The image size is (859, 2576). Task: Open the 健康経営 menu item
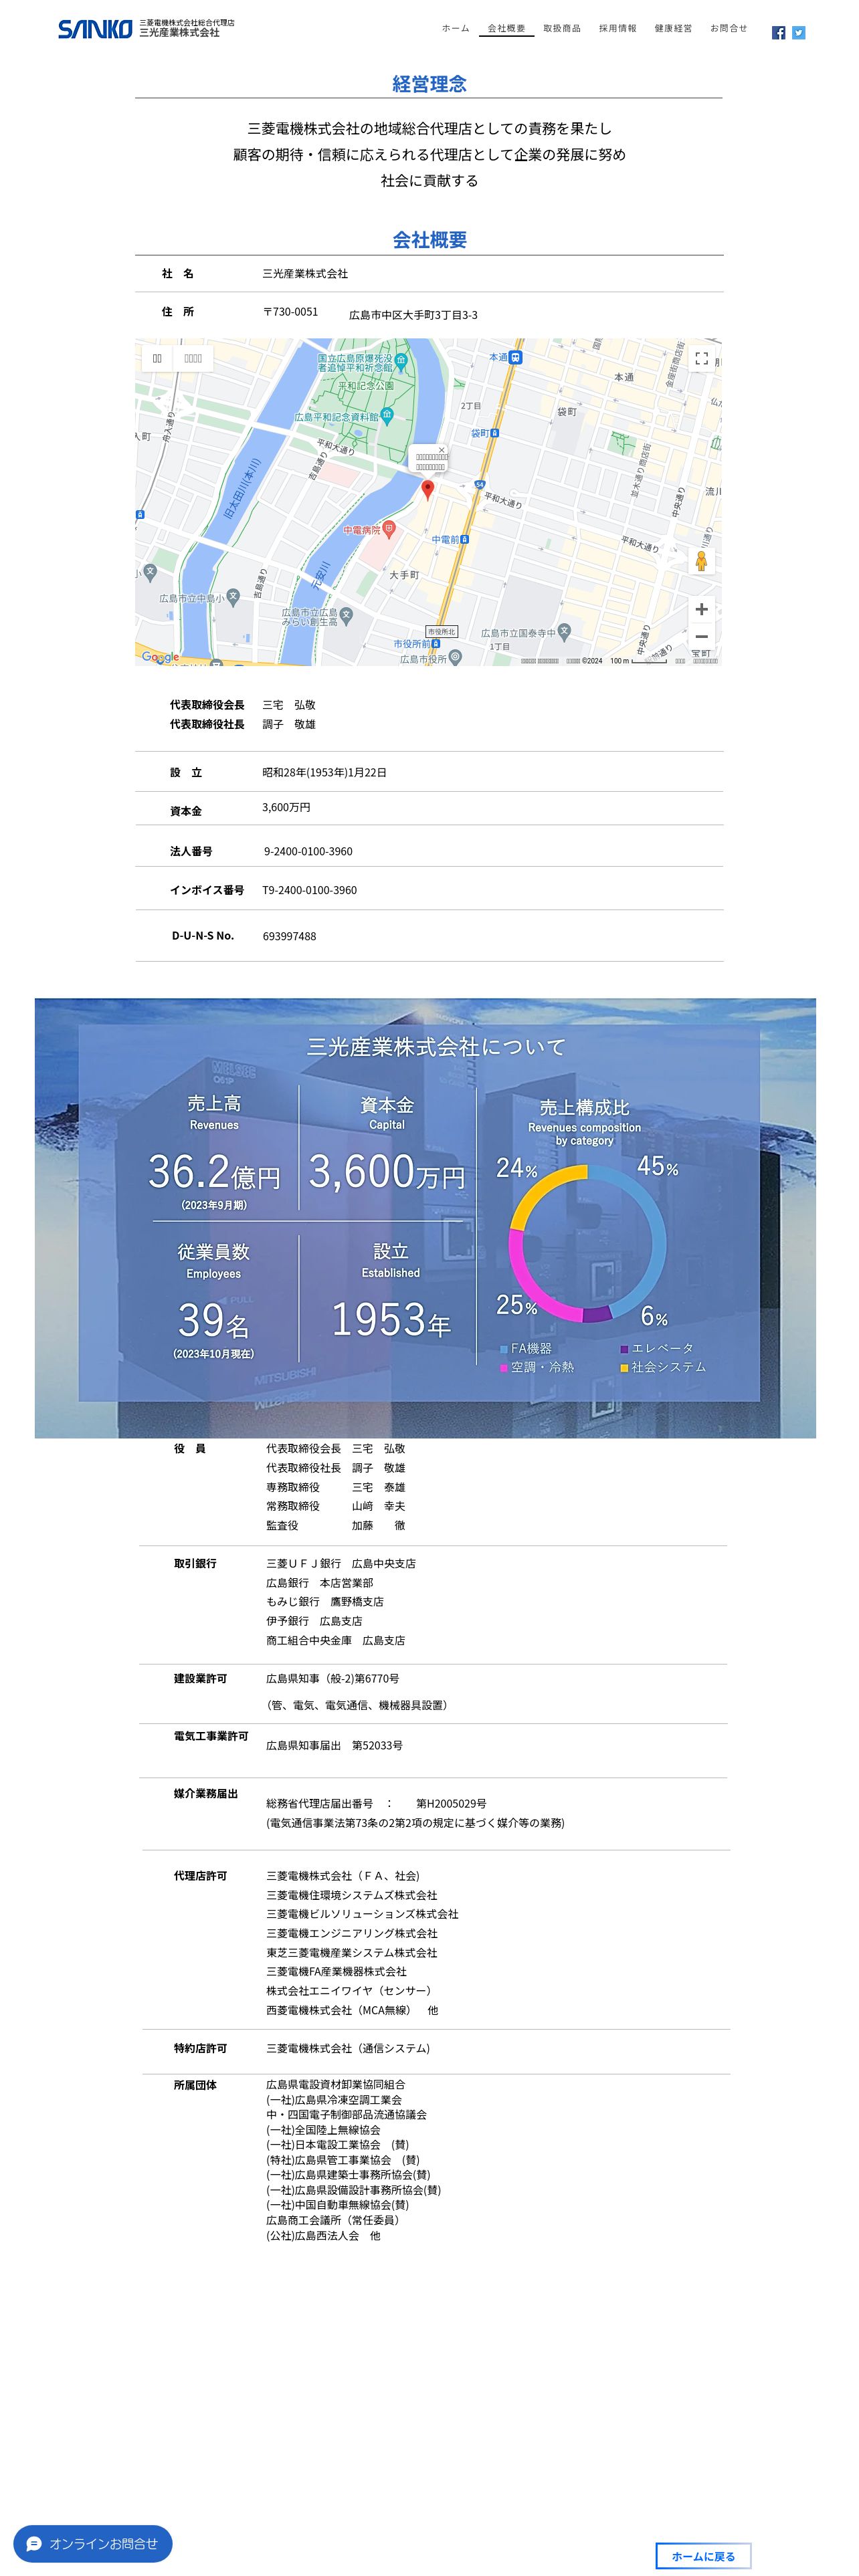[x=673, y=28]
